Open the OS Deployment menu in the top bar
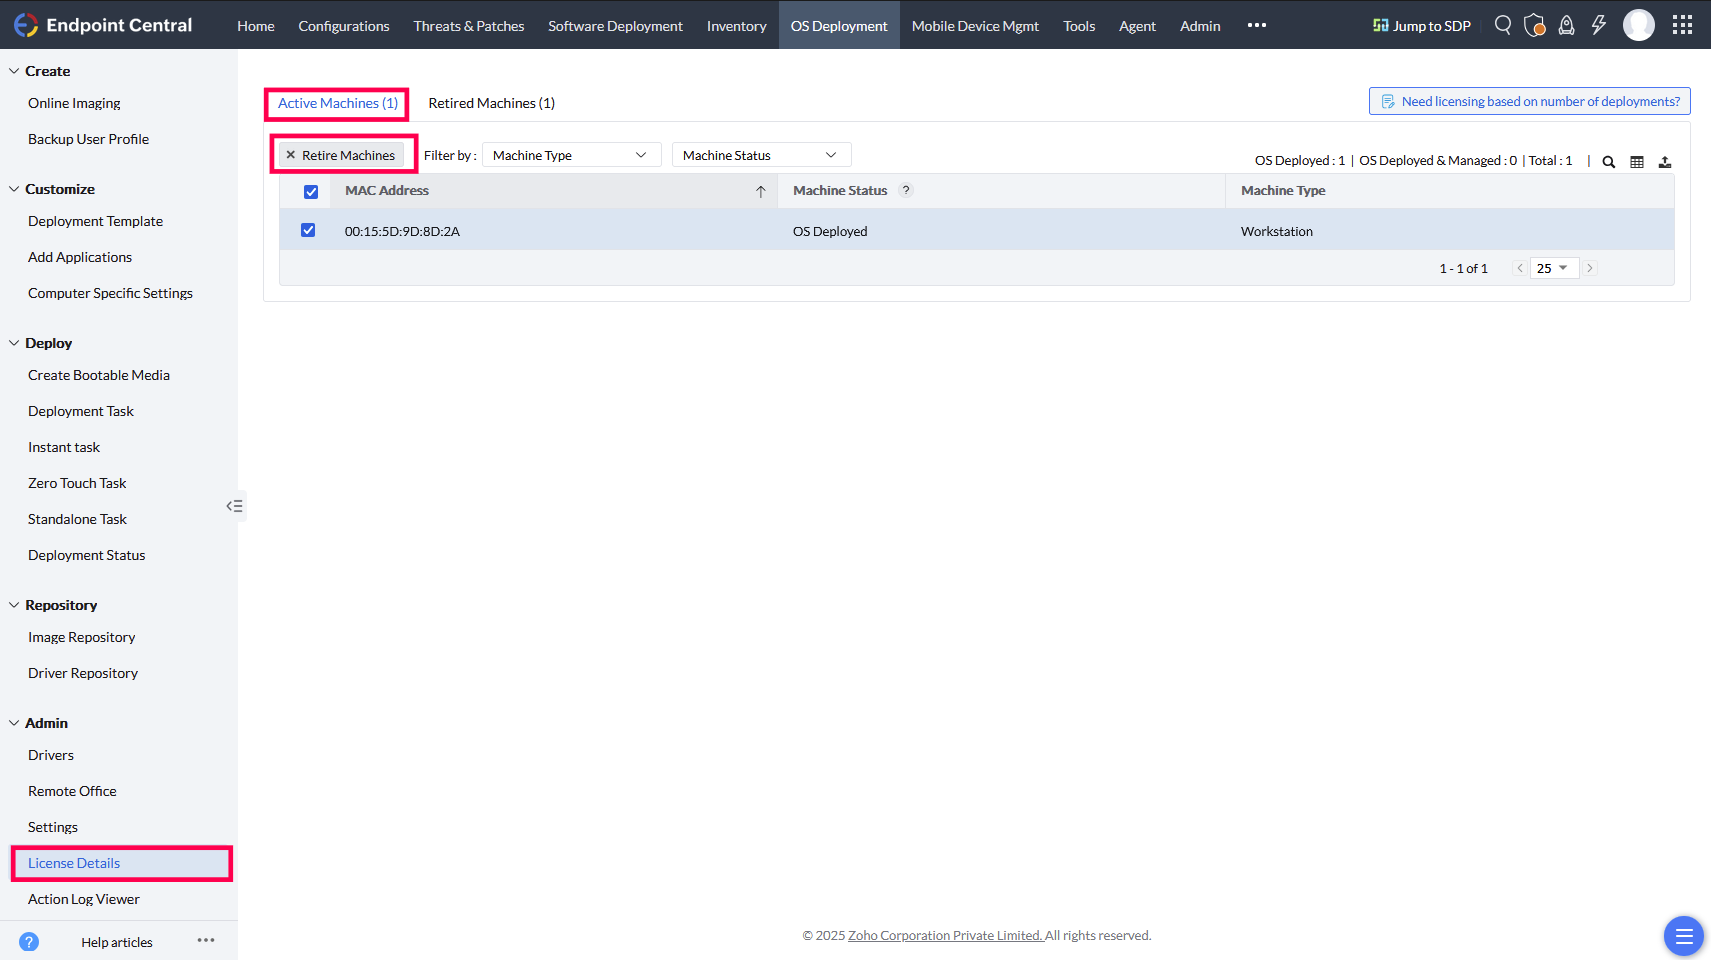The width and height of the screenshot is (1711, 960). (838, 25)
